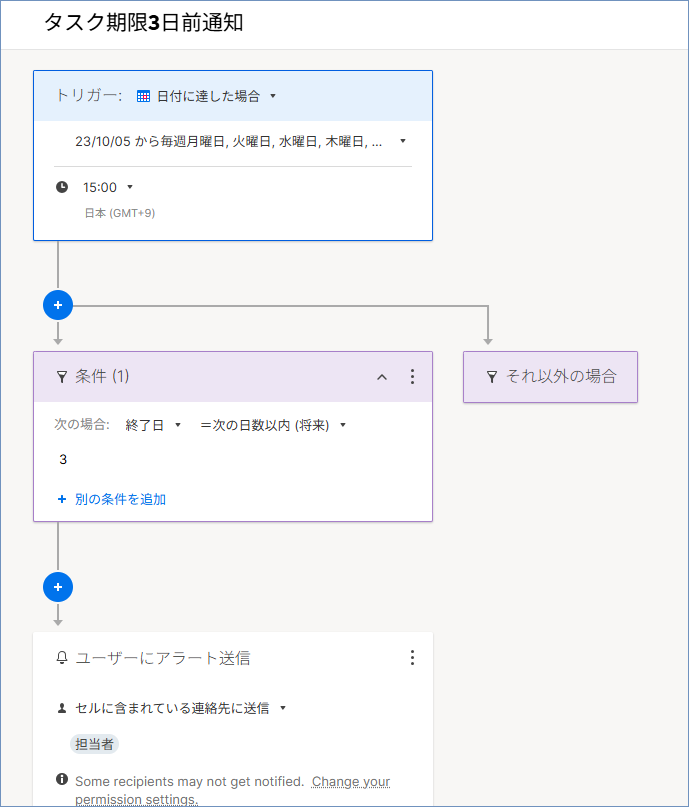Open the 15:00 time dropdown
This screenshot has height=807, width=689.
108,187
